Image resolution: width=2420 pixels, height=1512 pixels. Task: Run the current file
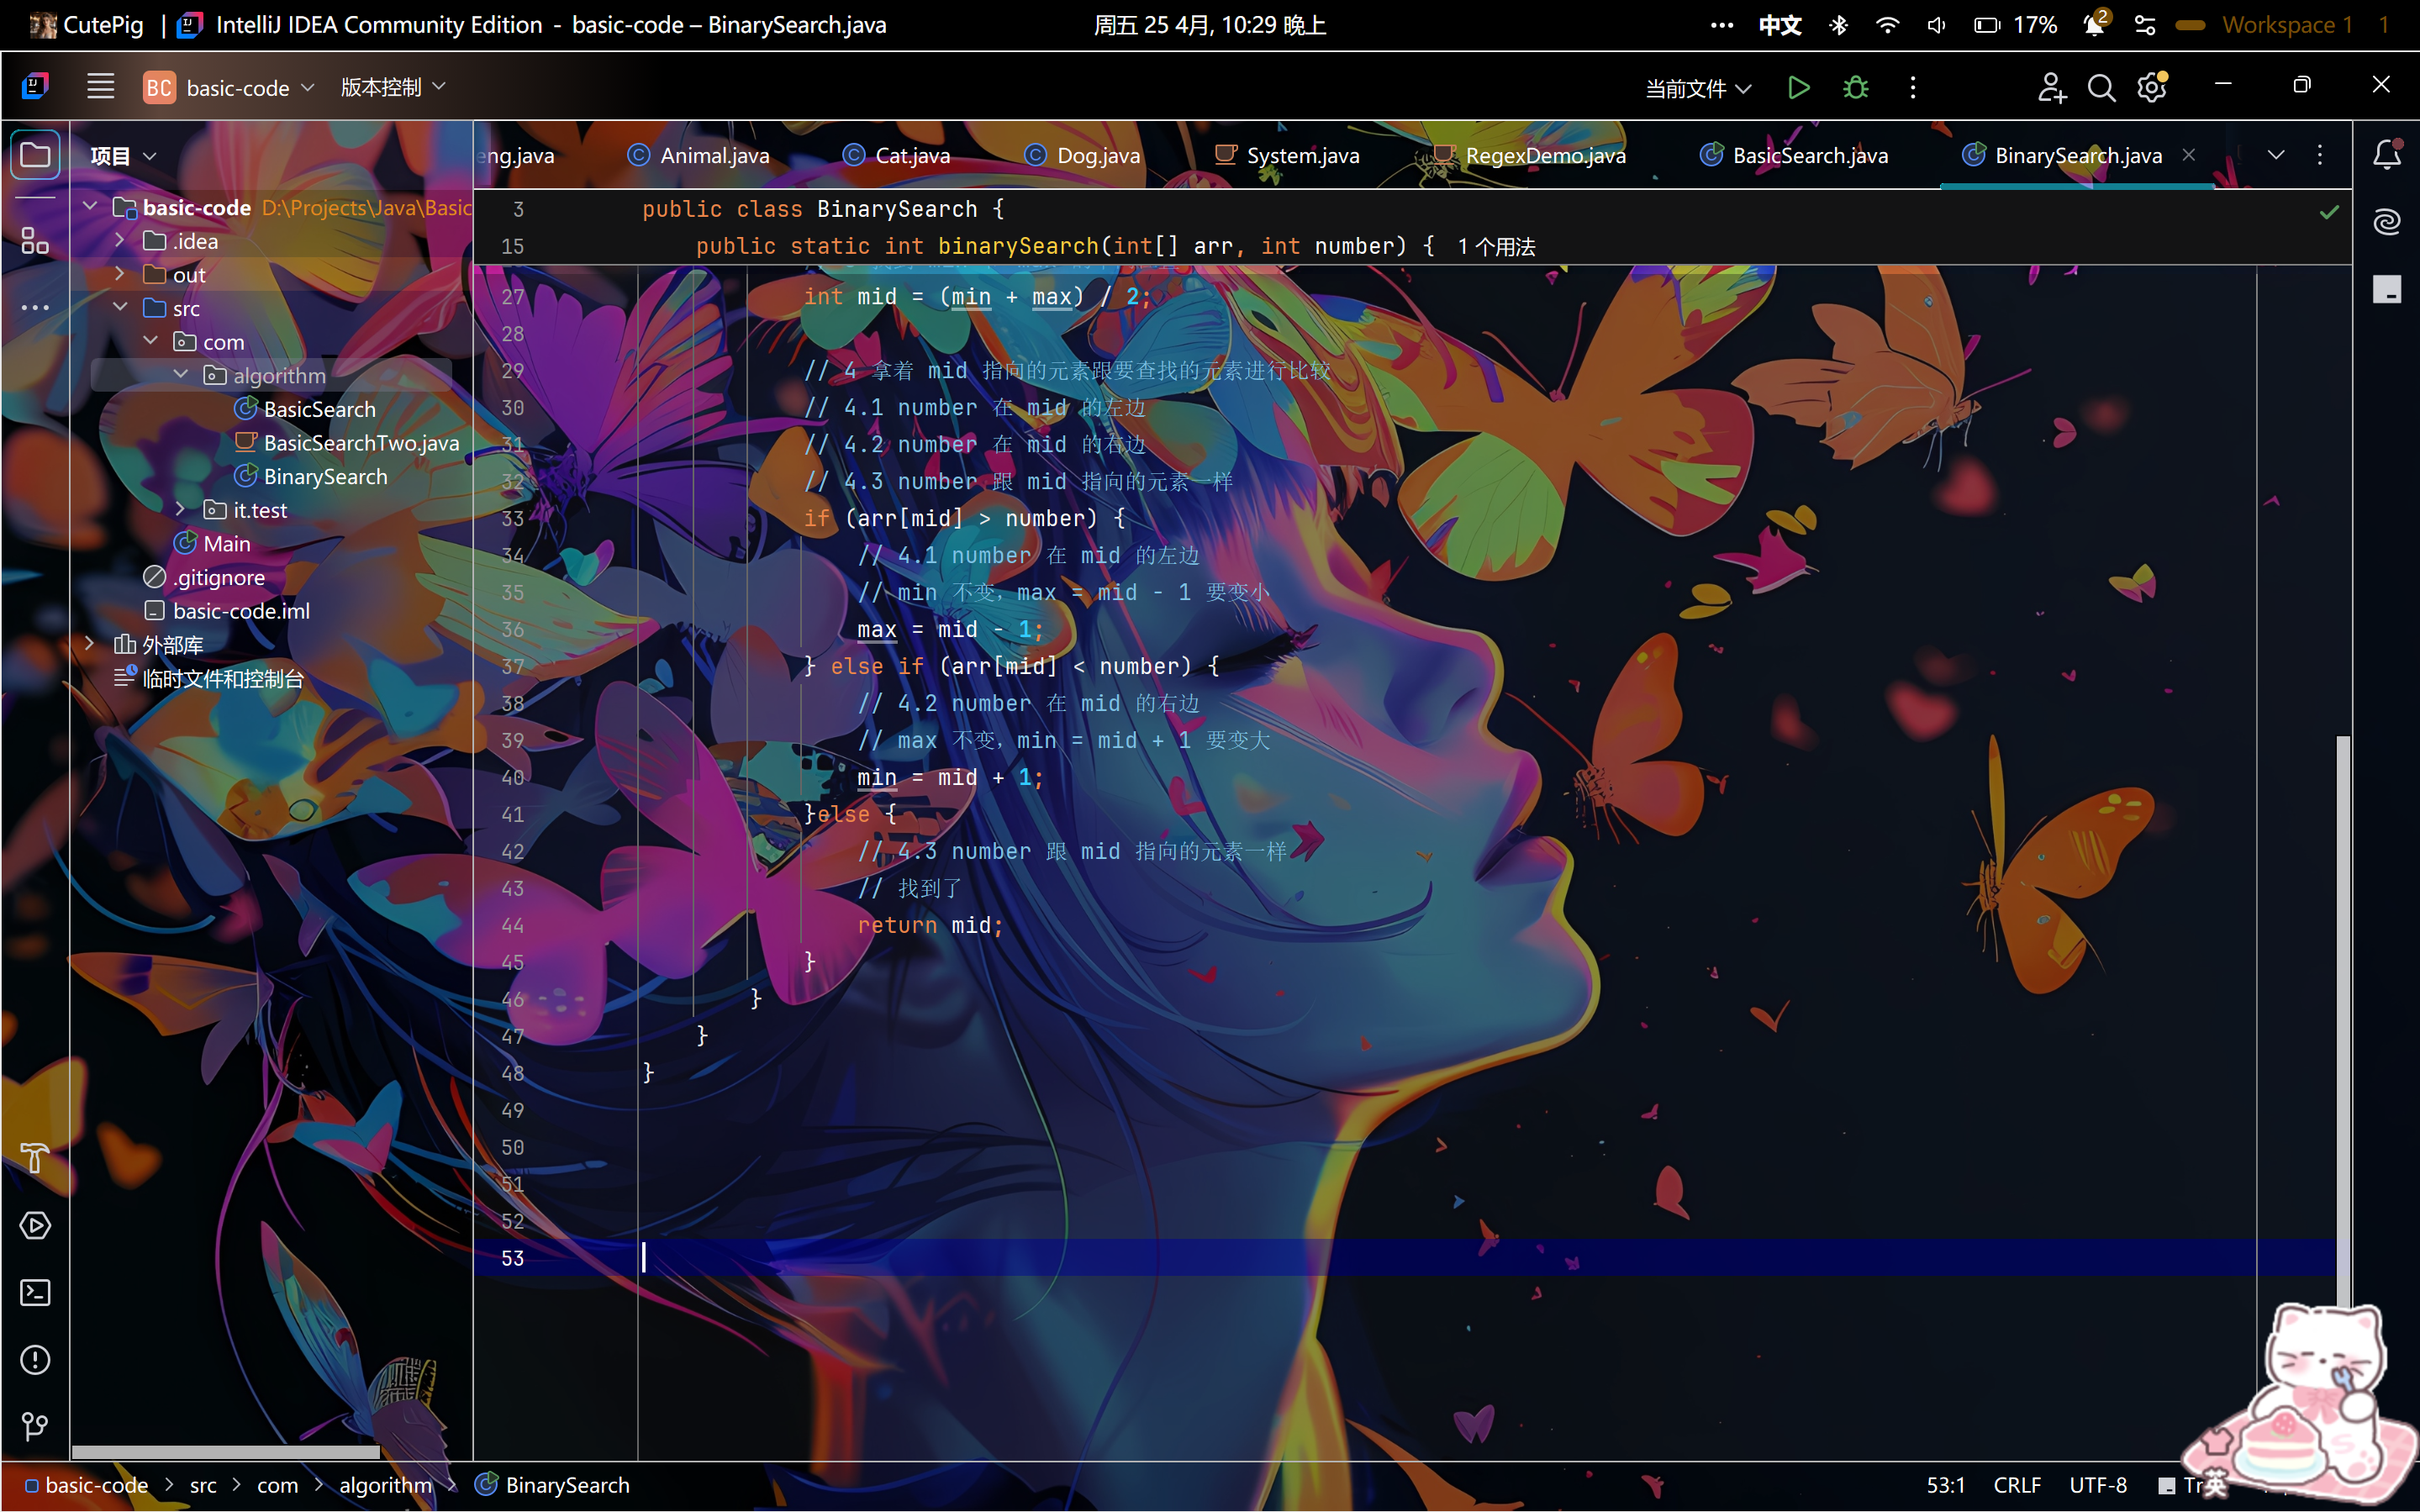coord(1798,88)
